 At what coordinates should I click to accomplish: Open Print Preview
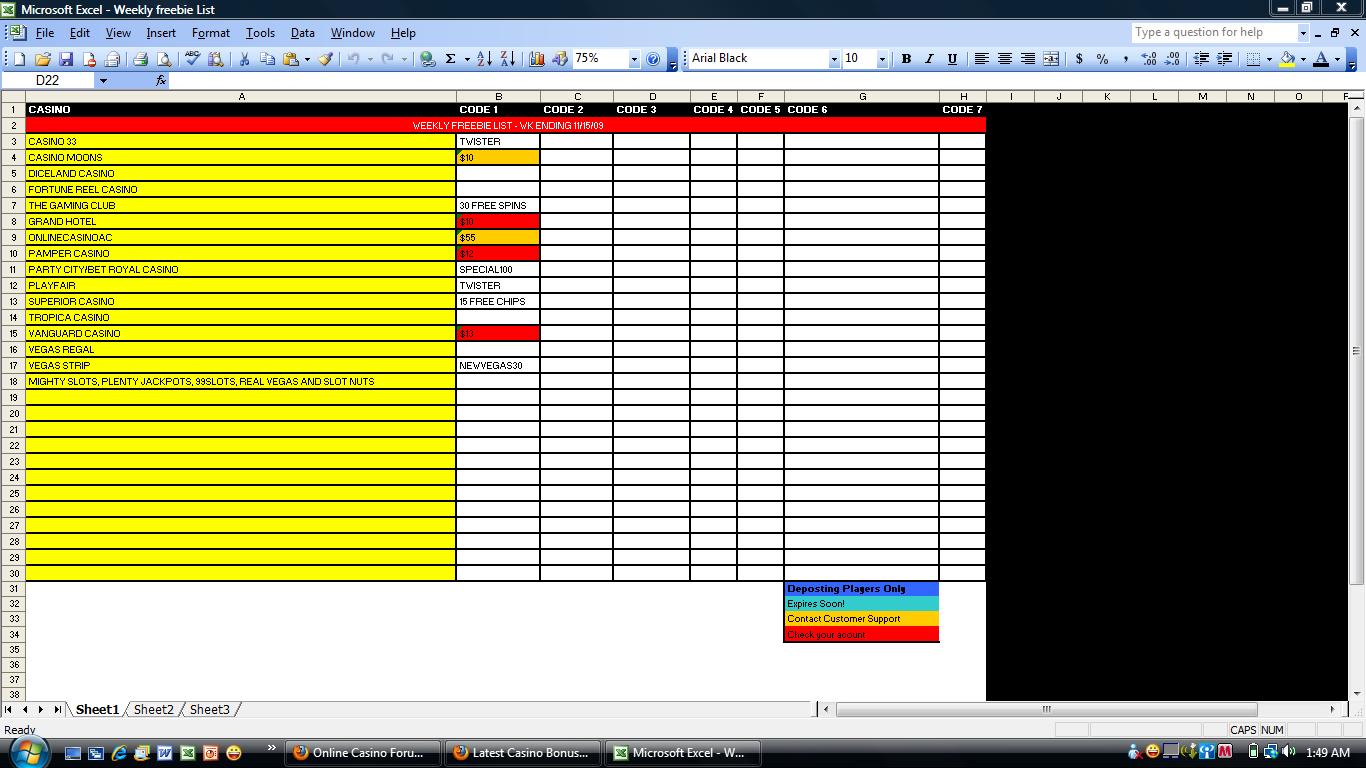tap(164, 59)
